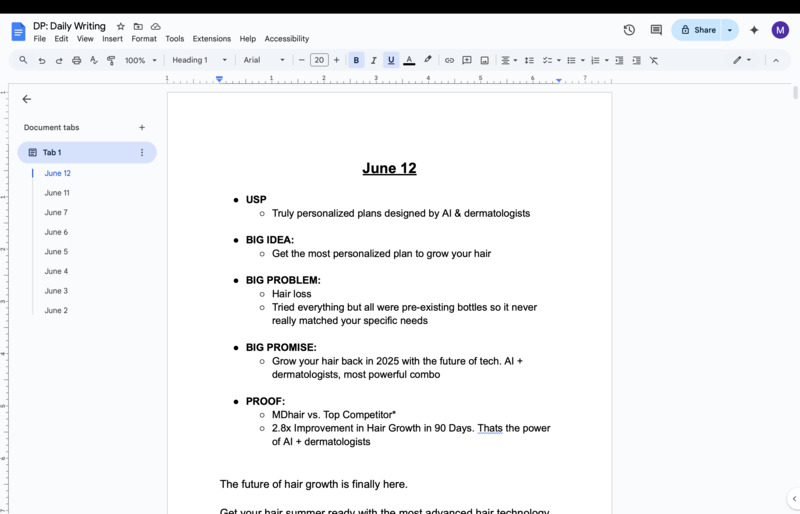Open zoom level dropdown
Image resolution: width=800 pixels, height=514 pixels.
(140, 60)
